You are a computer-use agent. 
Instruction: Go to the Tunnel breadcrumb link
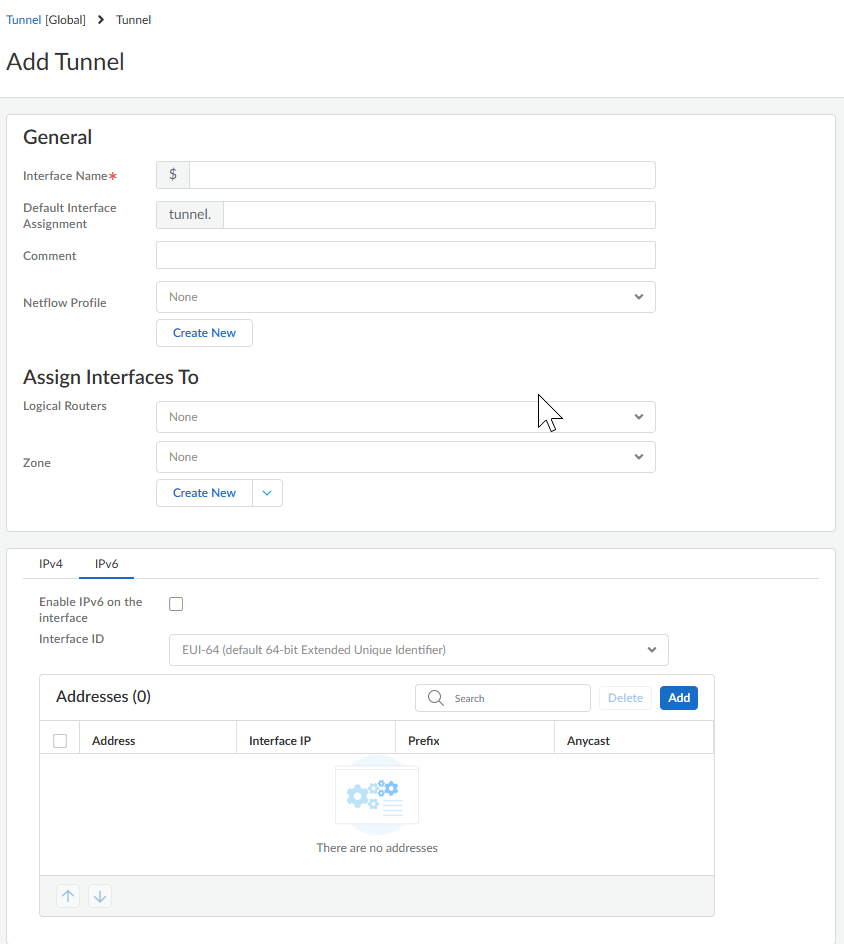coord(24,20)
